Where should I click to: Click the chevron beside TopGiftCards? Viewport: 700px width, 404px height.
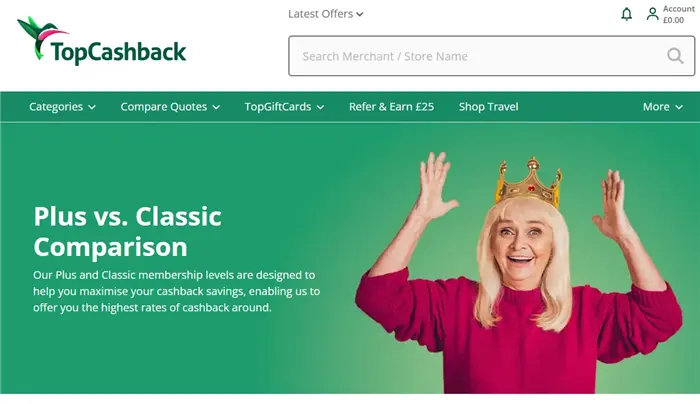[x=320, y=107]
